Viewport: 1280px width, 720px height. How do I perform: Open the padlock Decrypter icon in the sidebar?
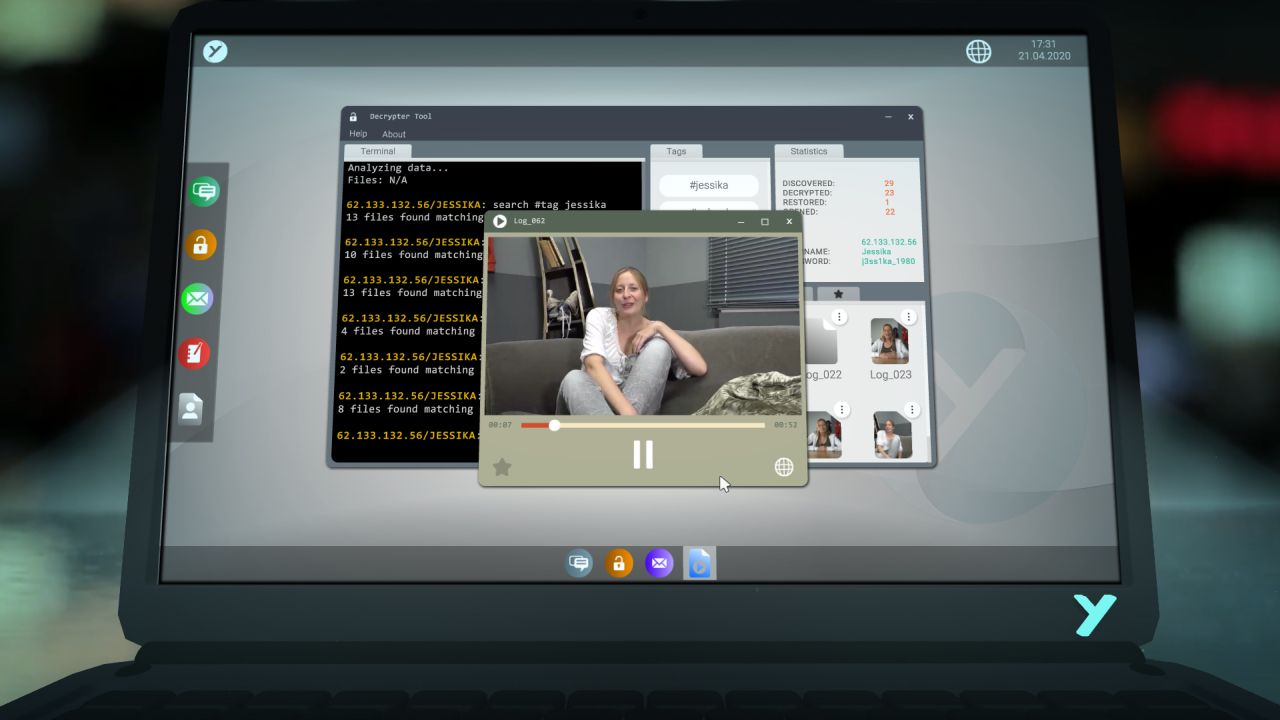pyautogui.click(x=203, y=245)
